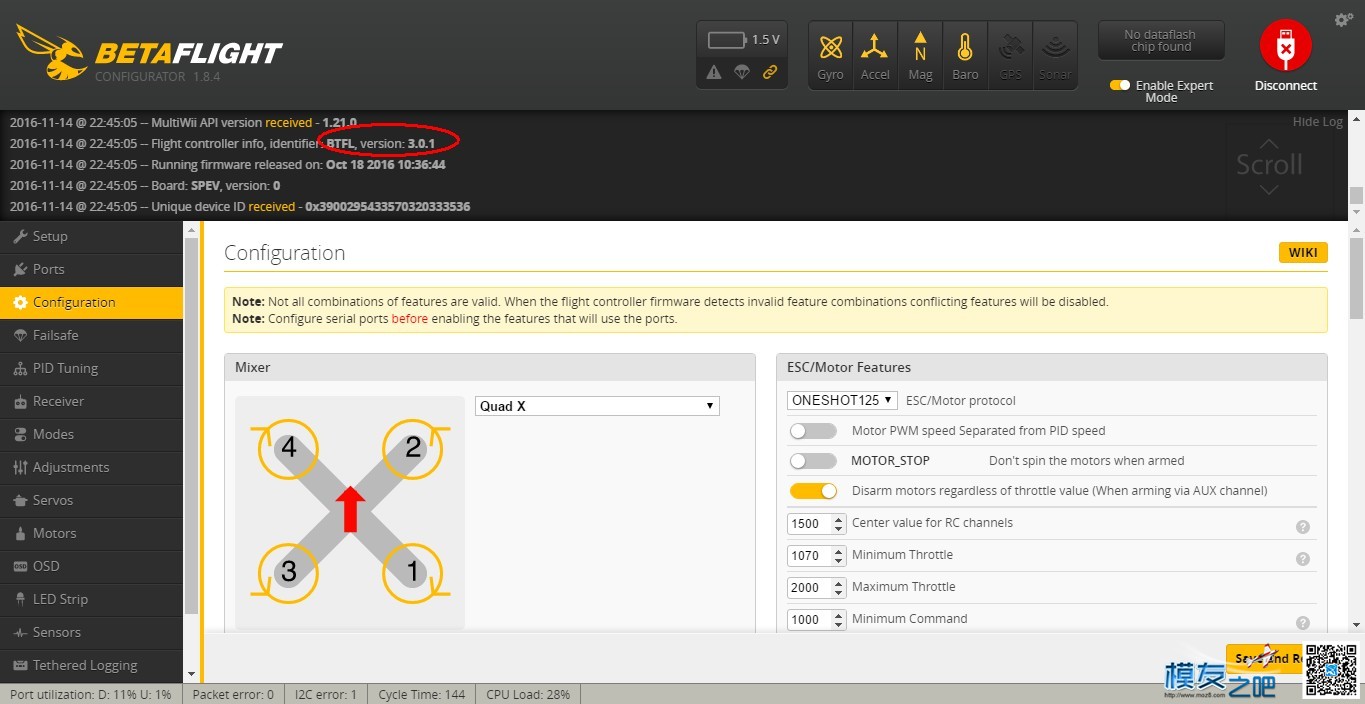
Task: Click the Betaflight bee logo
Action: pyautogui.click(x=50, y=51)
